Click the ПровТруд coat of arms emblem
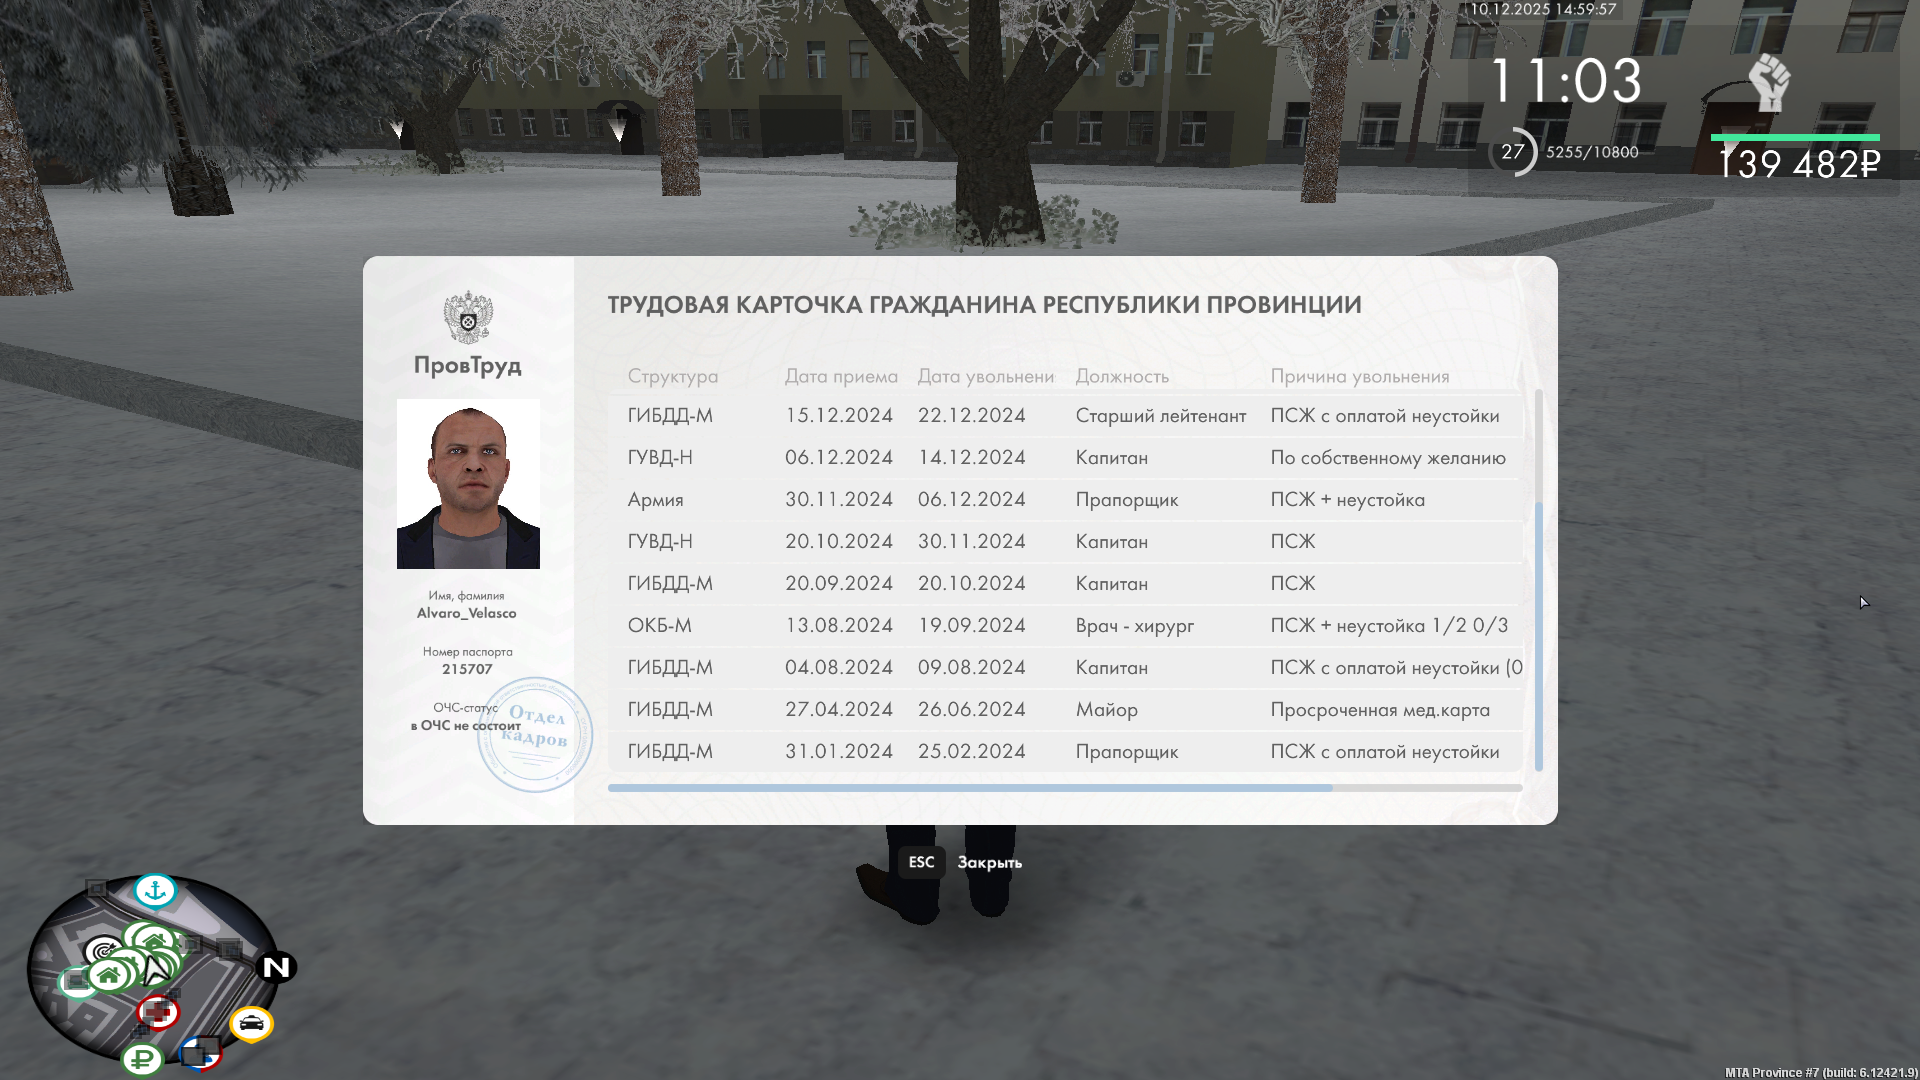The height and width of the screenshot is (1080, 1920). (x=468, y=318)
